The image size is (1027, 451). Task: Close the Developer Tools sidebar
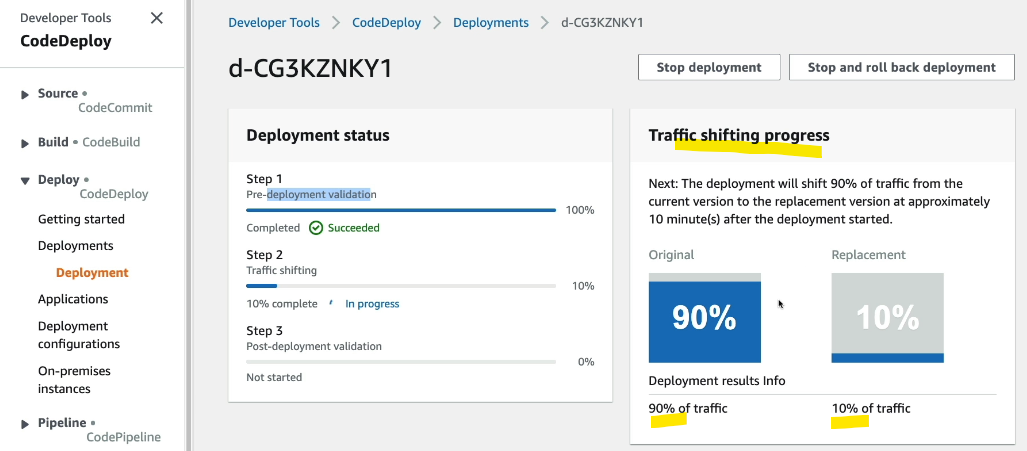click(x=157, y=18)
